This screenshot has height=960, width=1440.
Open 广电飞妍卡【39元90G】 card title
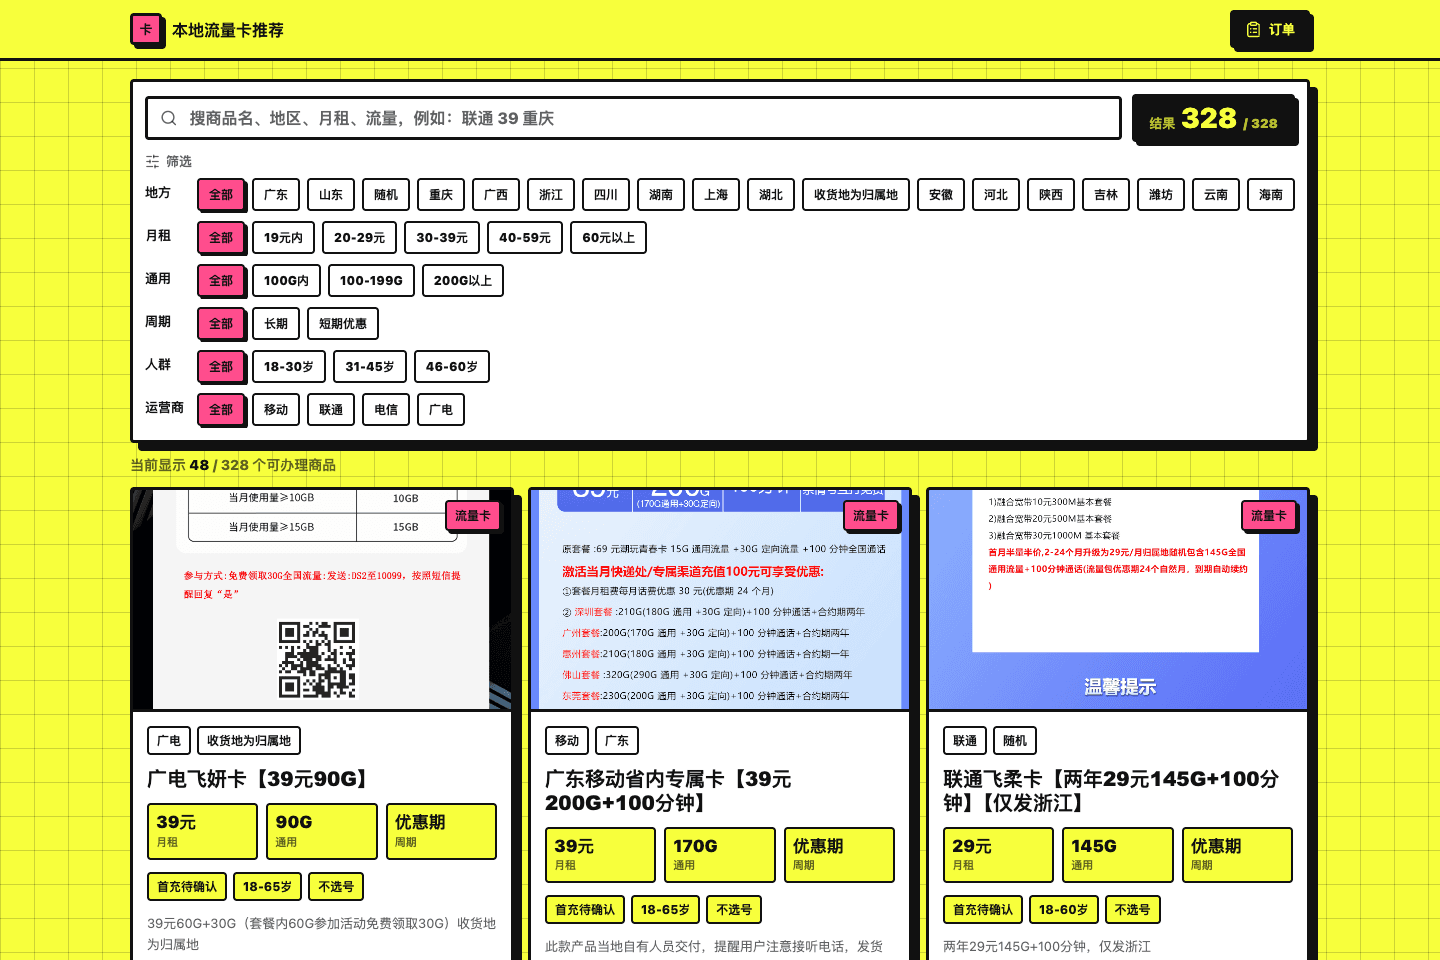pyautogui.click(x=261, y=779)
